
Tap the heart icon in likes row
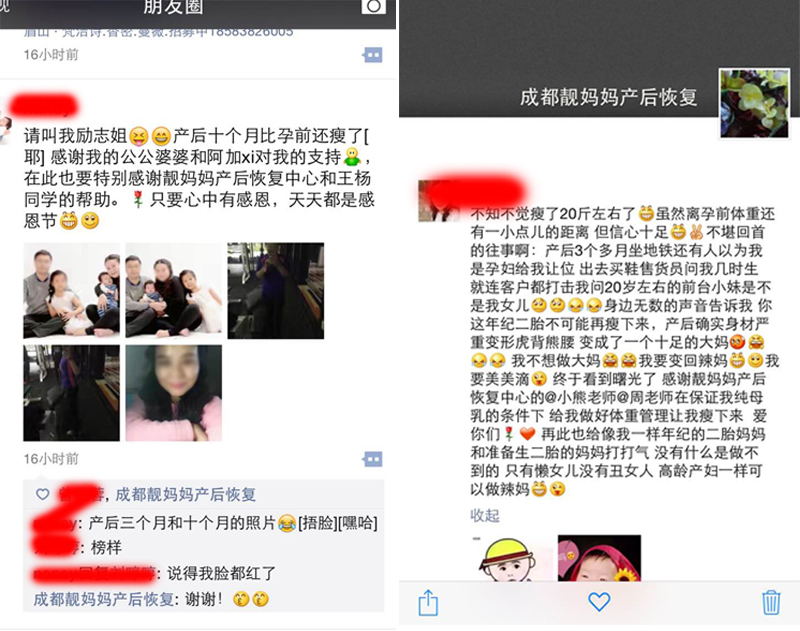tap(42, 494)
